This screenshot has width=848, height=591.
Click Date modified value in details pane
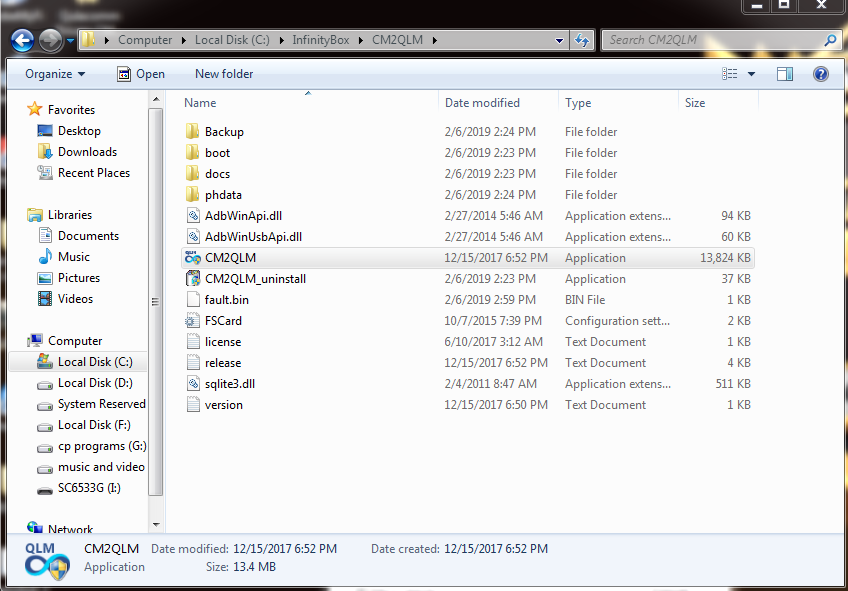point(285,549)
